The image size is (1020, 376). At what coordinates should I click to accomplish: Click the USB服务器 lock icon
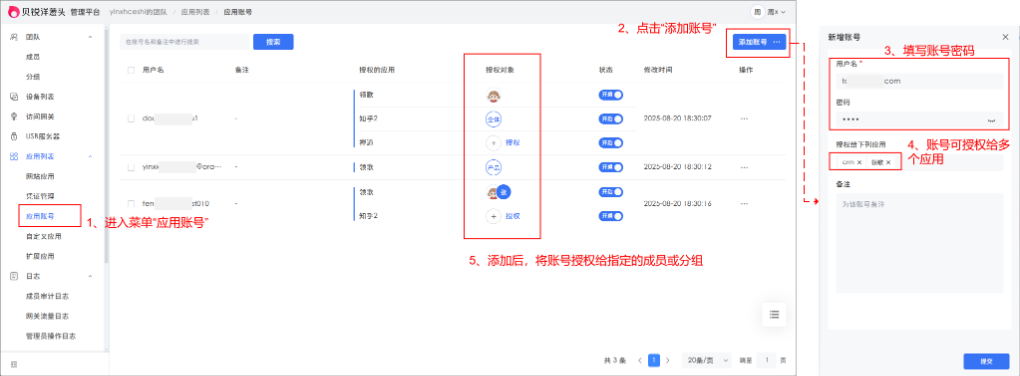14,137
